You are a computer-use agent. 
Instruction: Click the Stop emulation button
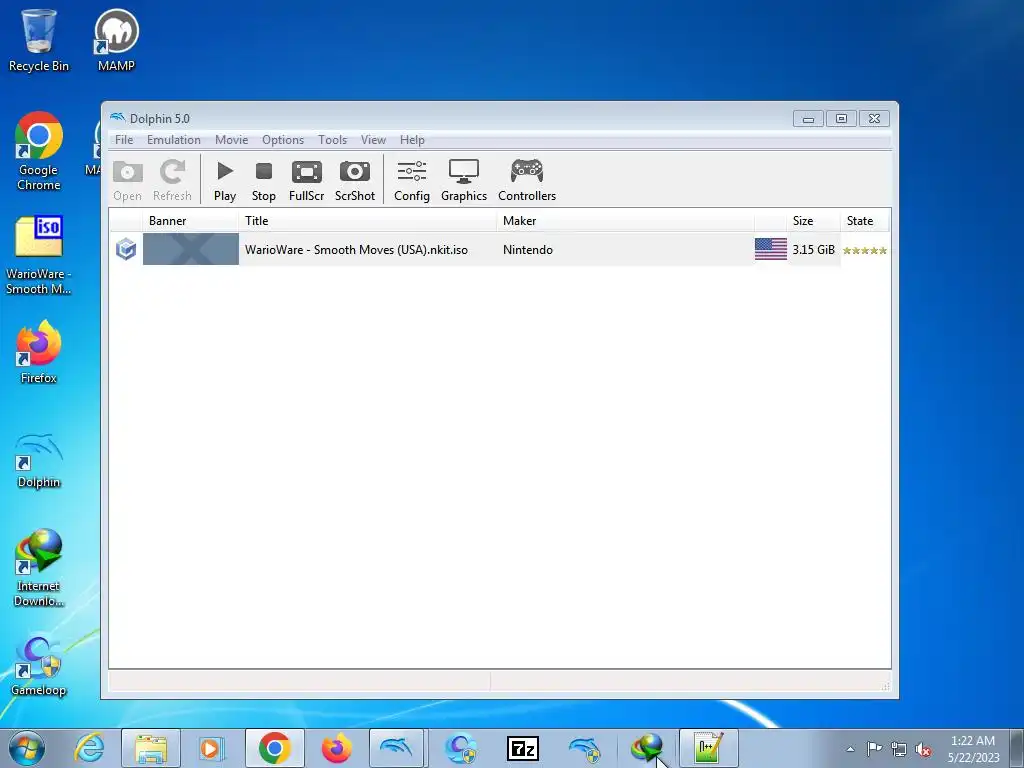pos(264,180)
